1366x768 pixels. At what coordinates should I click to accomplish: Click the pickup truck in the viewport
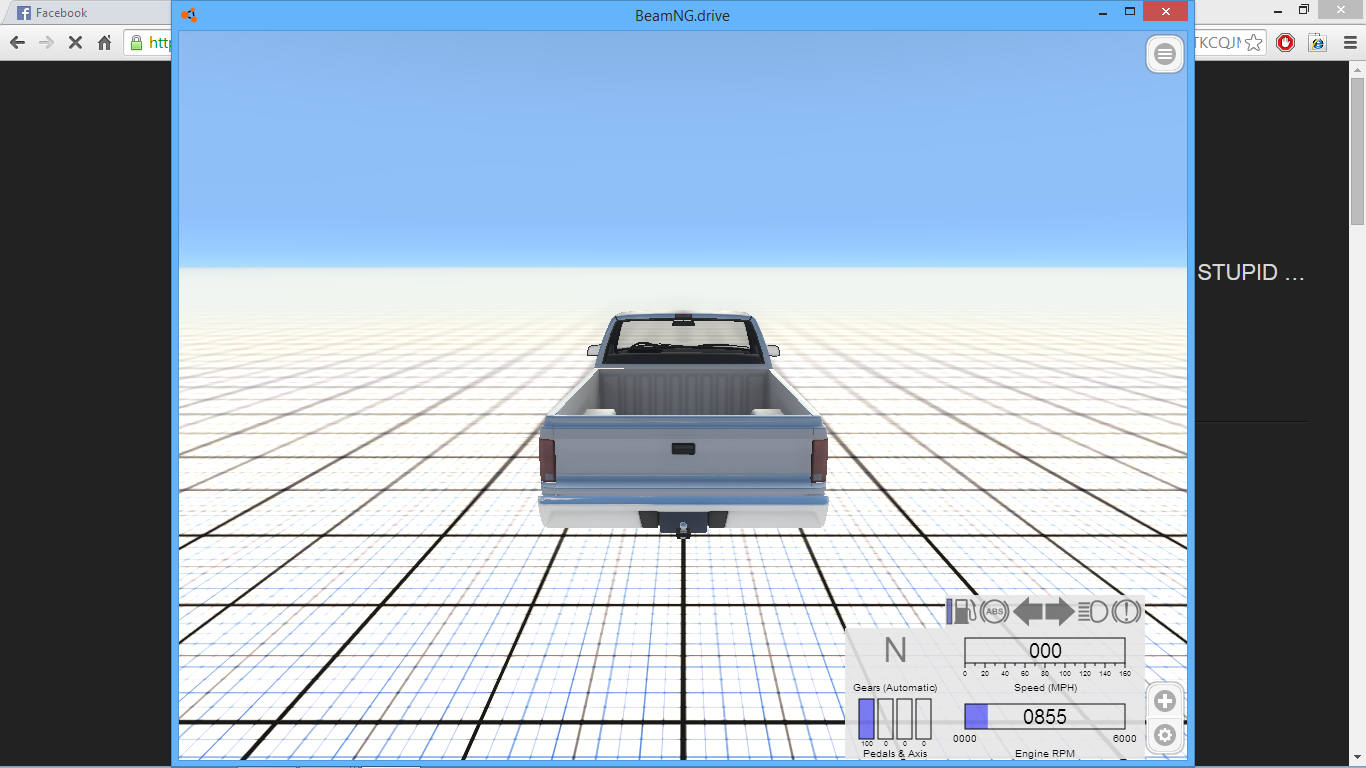(683, 424)
